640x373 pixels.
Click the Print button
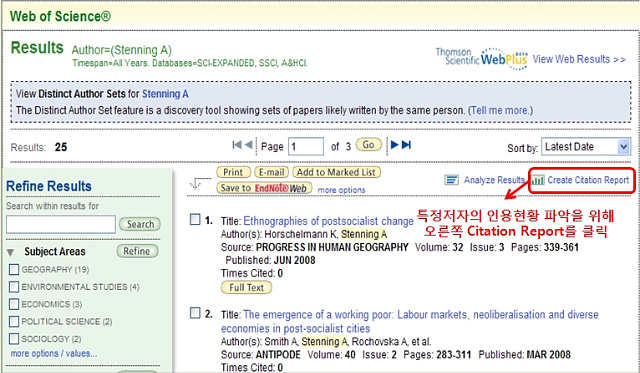233,172
